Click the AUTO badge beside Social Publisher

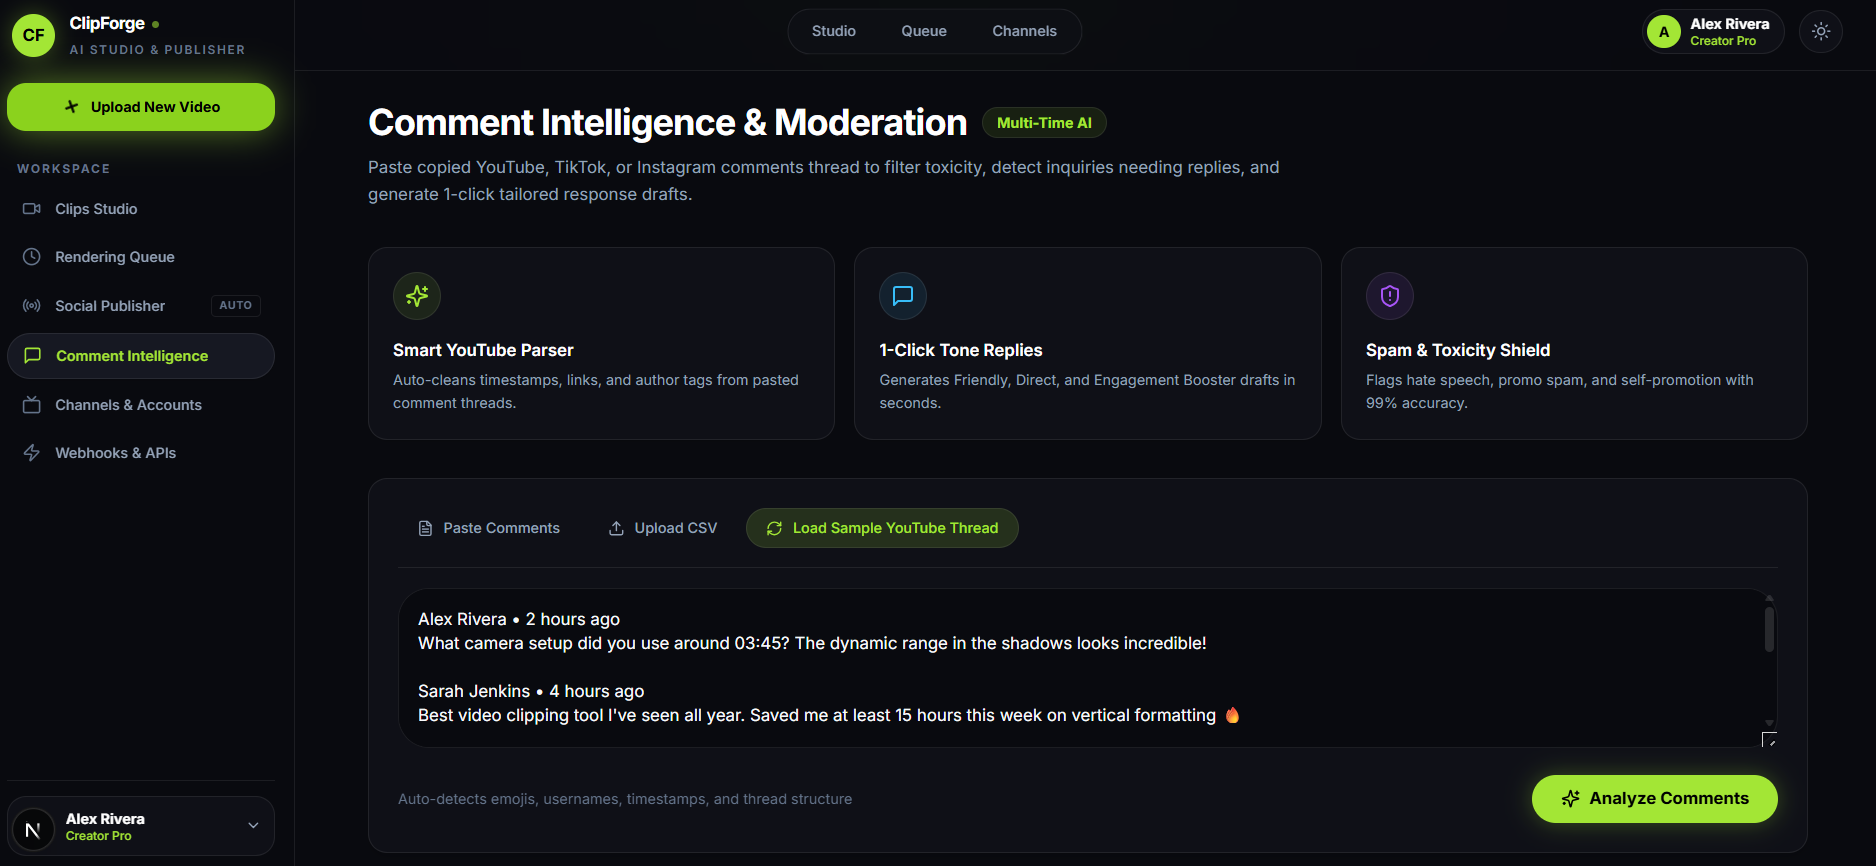[236, 306]
